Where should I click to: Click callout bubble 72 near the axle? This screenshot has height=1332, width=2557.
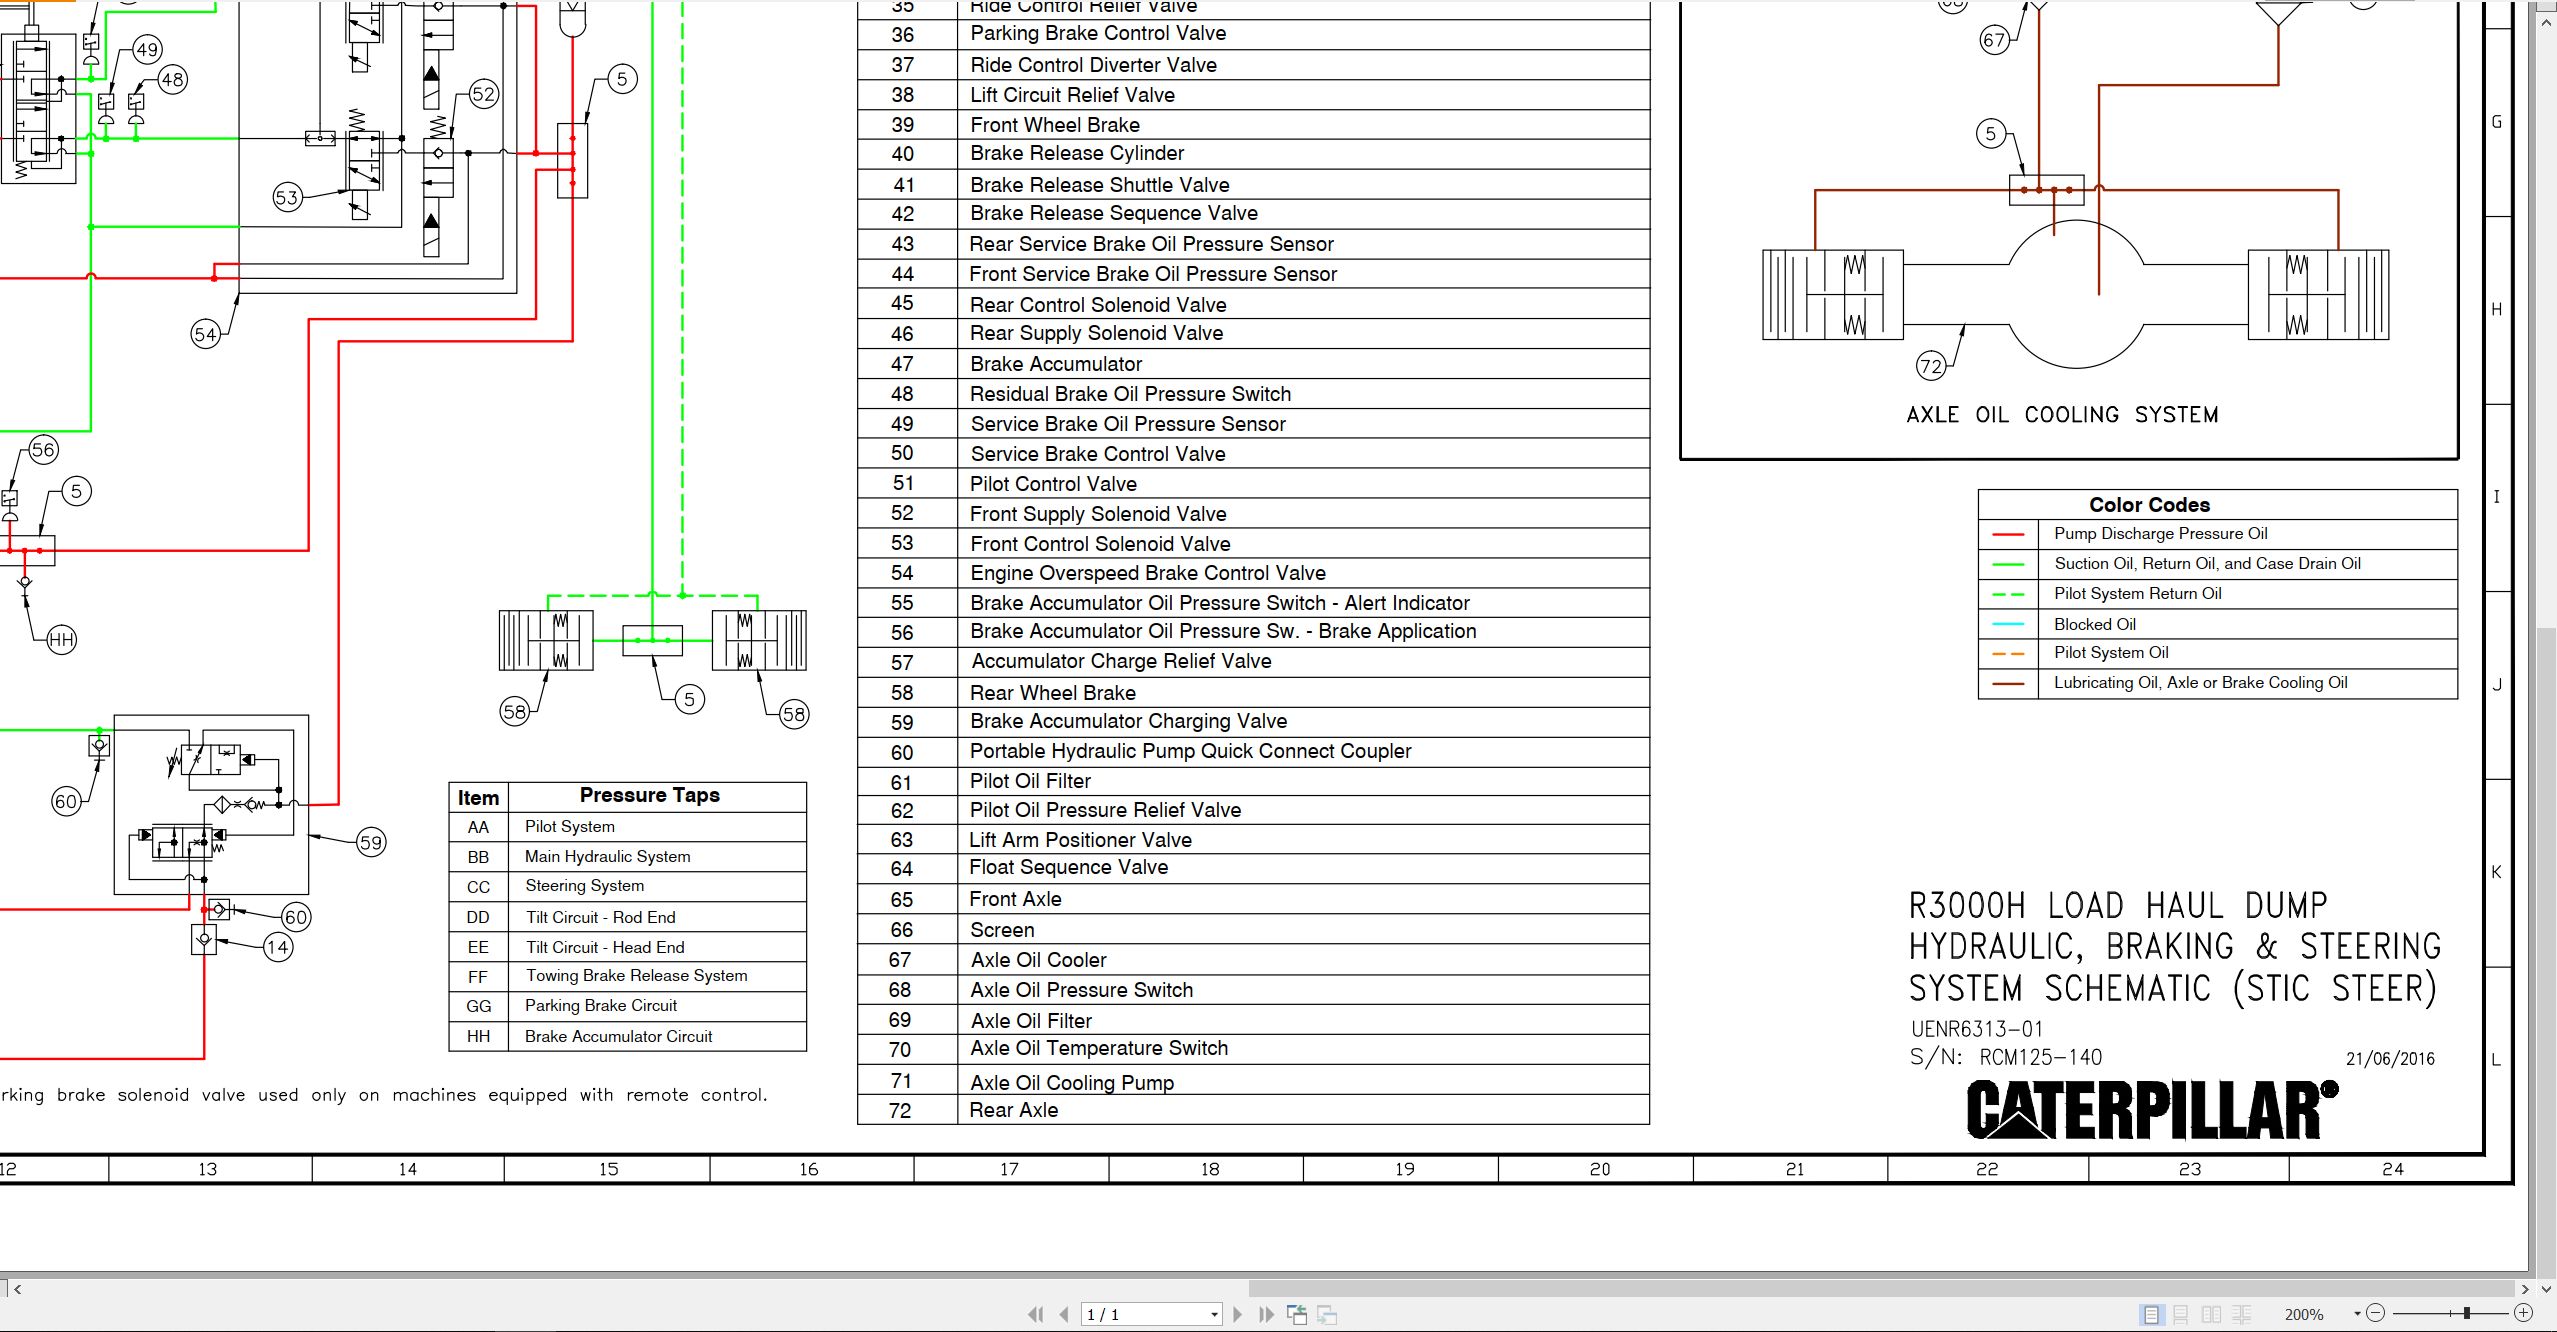[1931, 366]
